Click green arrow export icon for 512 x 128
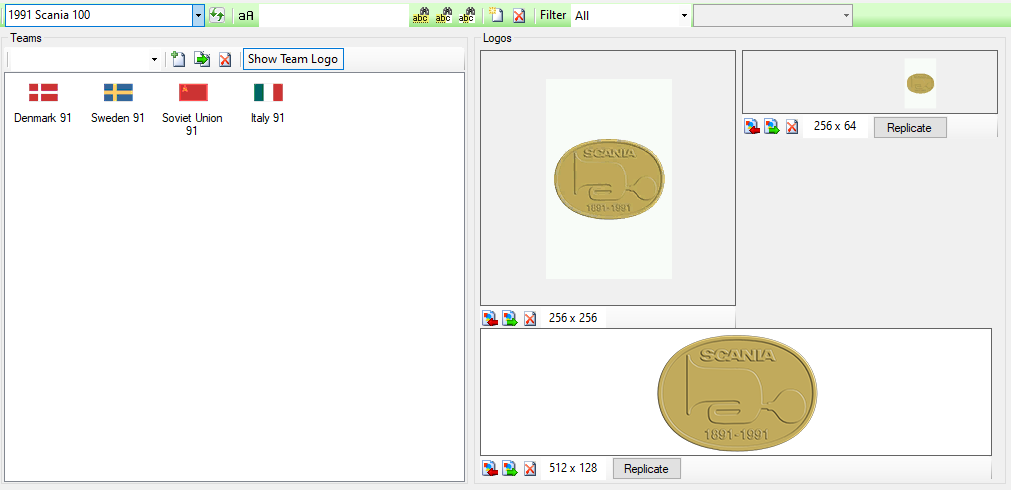This screenshot has width=1011, height=490. (x=510, y=469)
